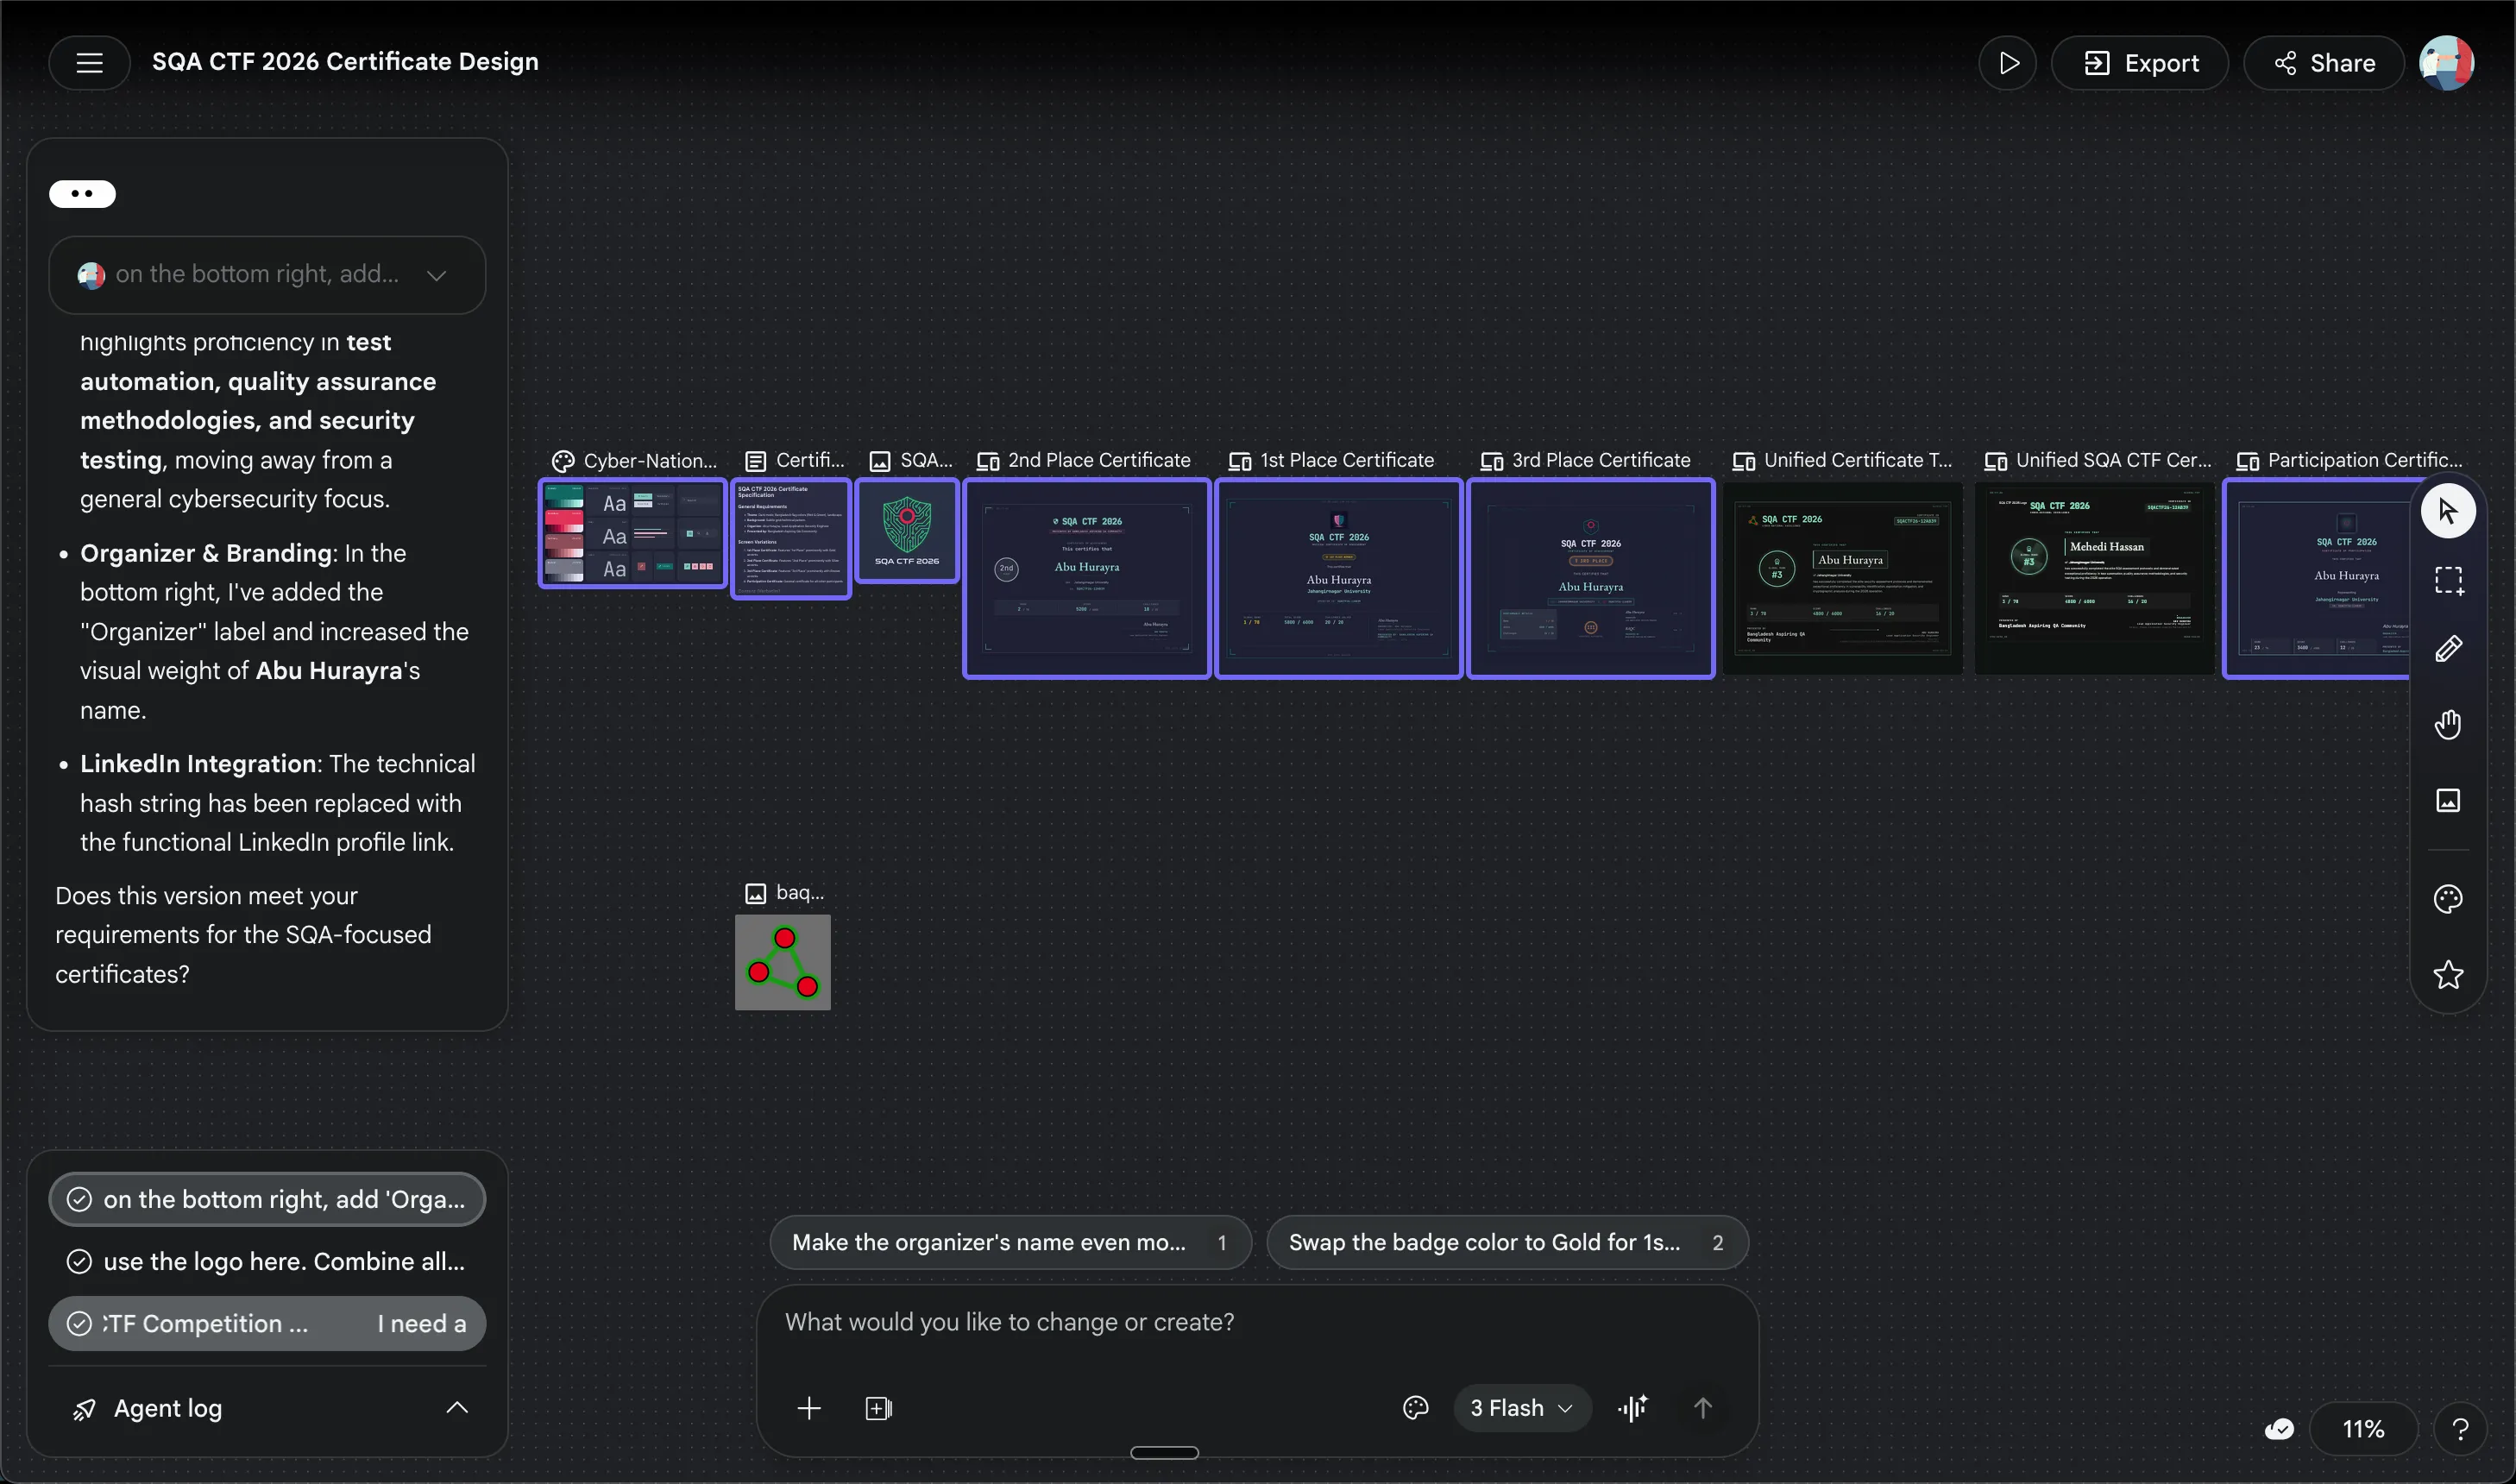
Task: Click the cloud saved status icon
Action: pos(2279,1429)
